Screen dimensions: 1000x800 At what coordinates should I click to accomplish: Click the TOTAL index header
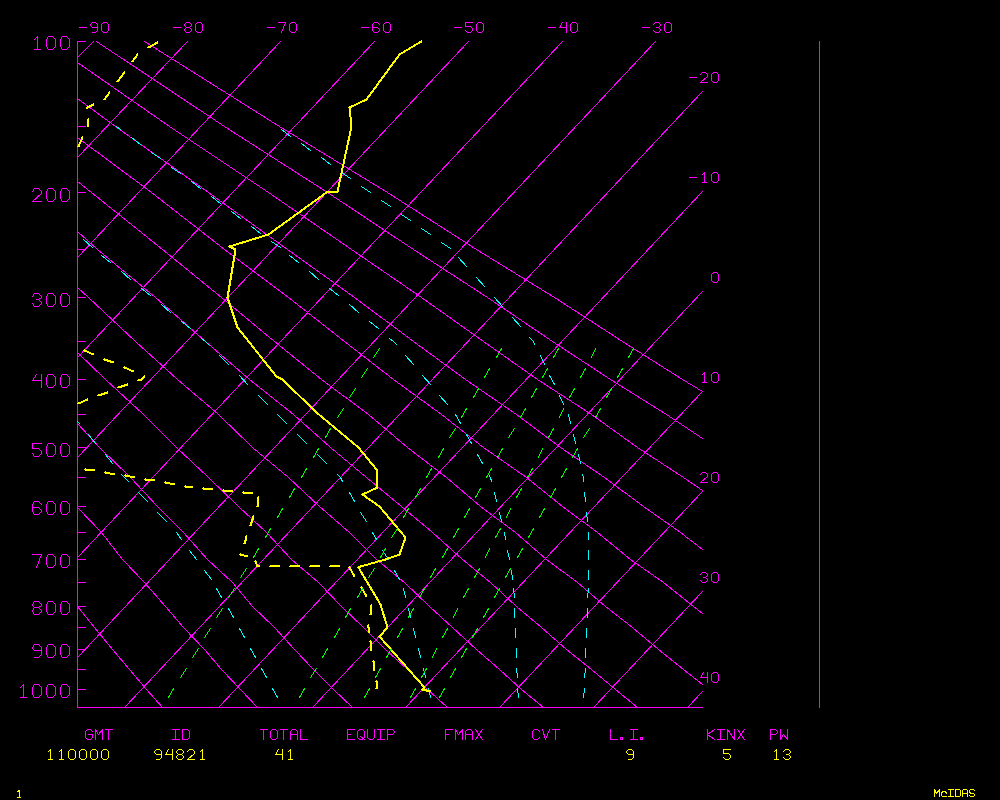[284, 735]
